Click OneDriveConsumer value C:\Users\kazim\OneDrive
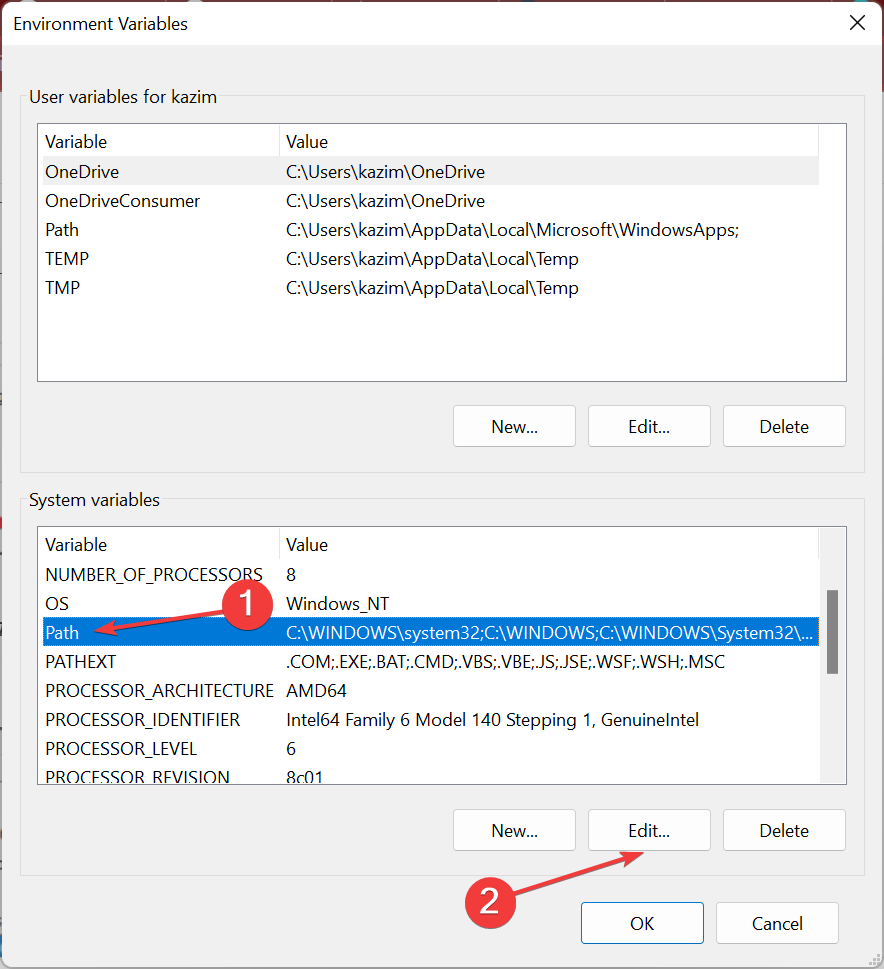 [385, 201]
